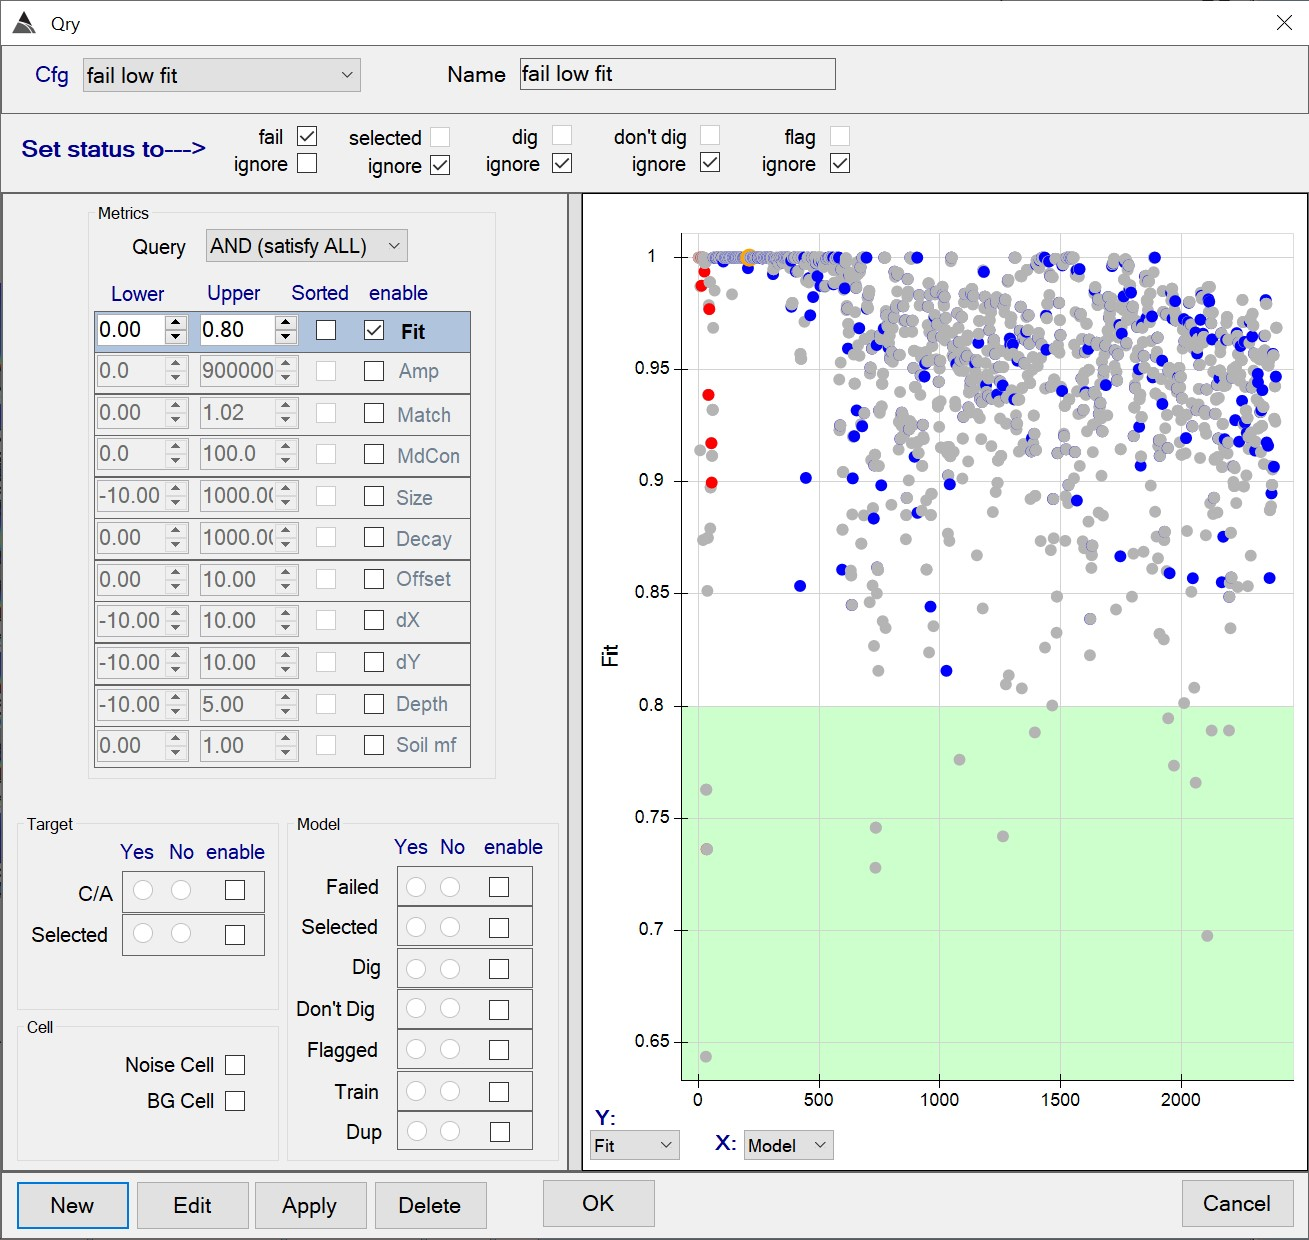
Task: Confirm with the OK button
Action: (x=598, y=1203)
